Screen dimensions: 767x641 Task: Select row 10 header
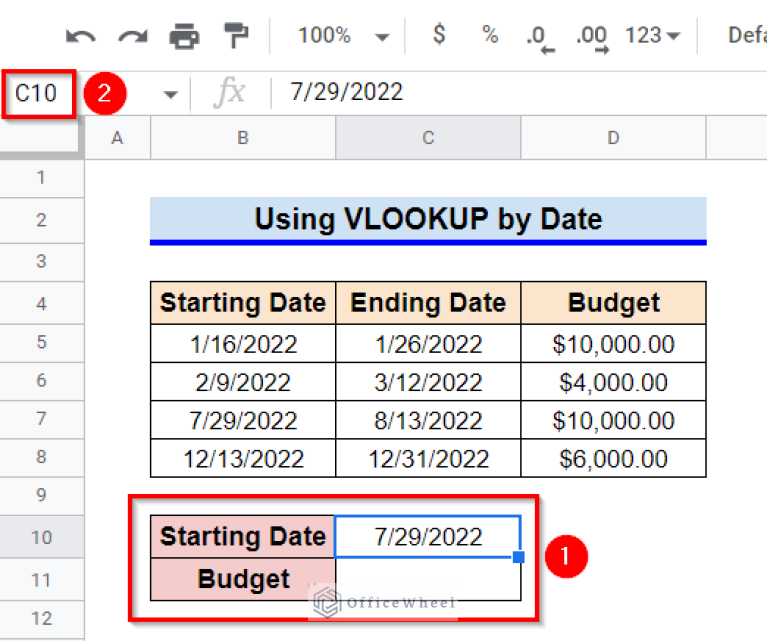point(41,537)
